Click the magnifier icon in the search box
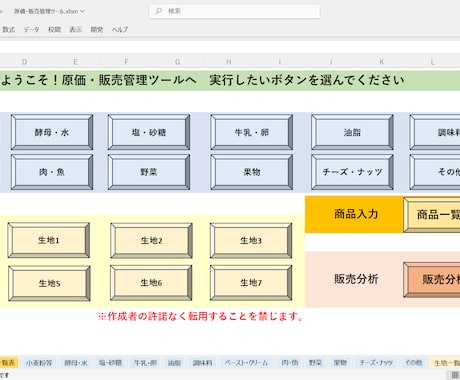The image size is (460, 380). (x=159, y=11)
